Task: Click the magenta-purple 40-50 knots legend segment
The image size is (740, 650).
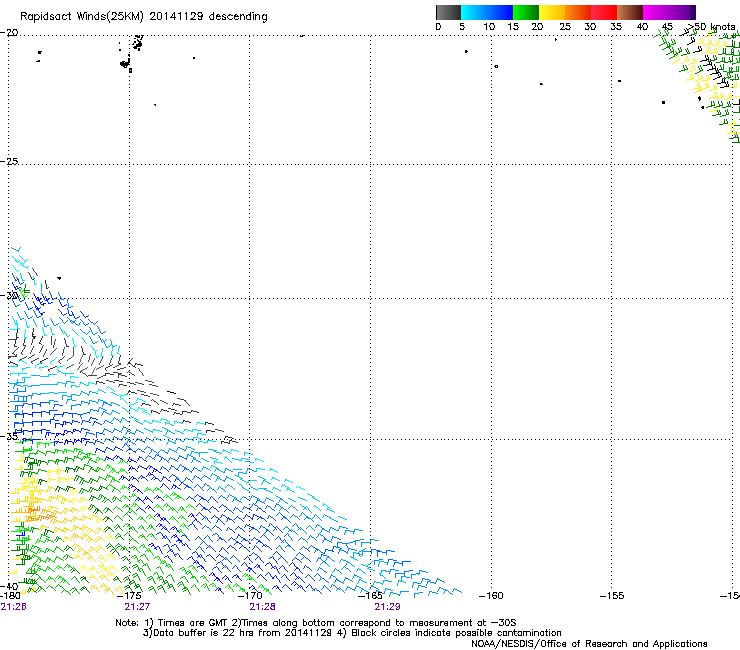Action: pos(669,12)
